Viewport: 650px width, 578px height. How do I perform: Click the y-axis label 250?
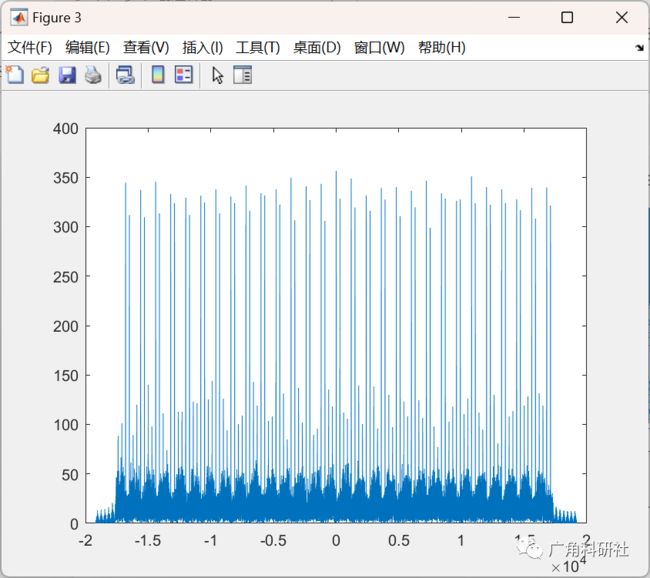(x=66, y=277)
